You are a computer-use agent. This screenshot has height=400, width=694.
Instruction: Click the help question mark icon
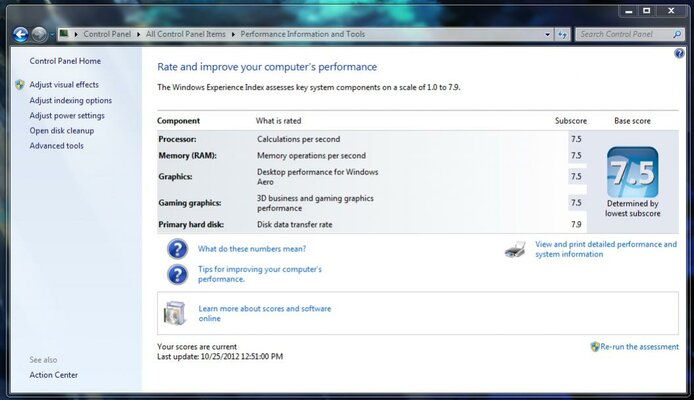(680, 53)
